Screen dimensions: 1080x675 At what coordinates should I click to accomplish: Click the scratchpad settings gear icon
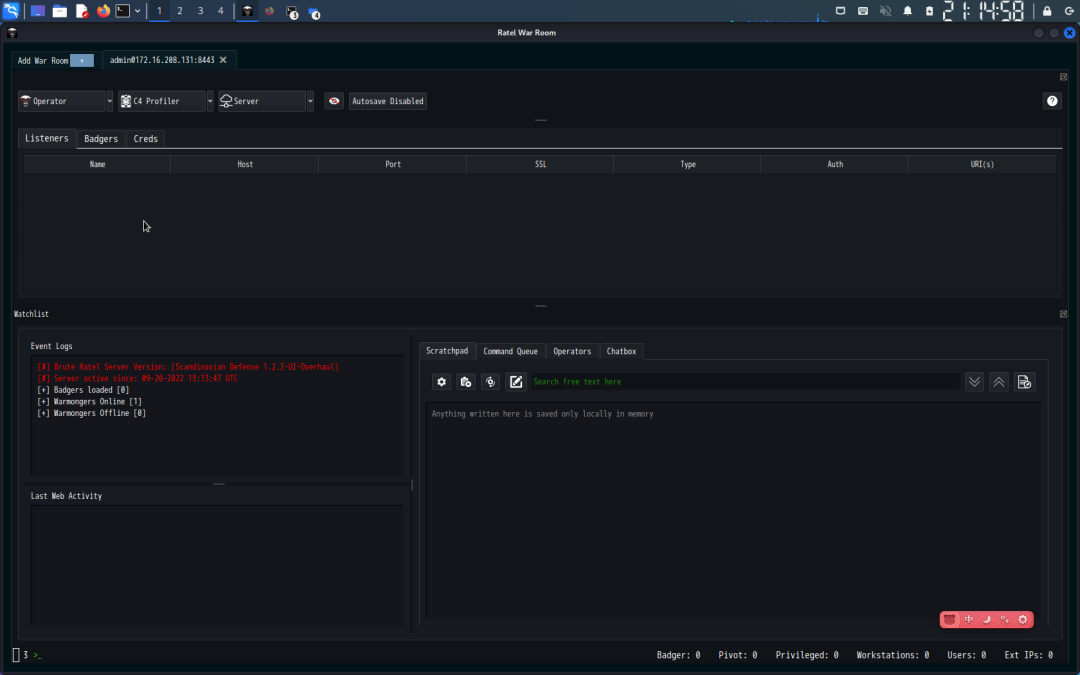442,382
